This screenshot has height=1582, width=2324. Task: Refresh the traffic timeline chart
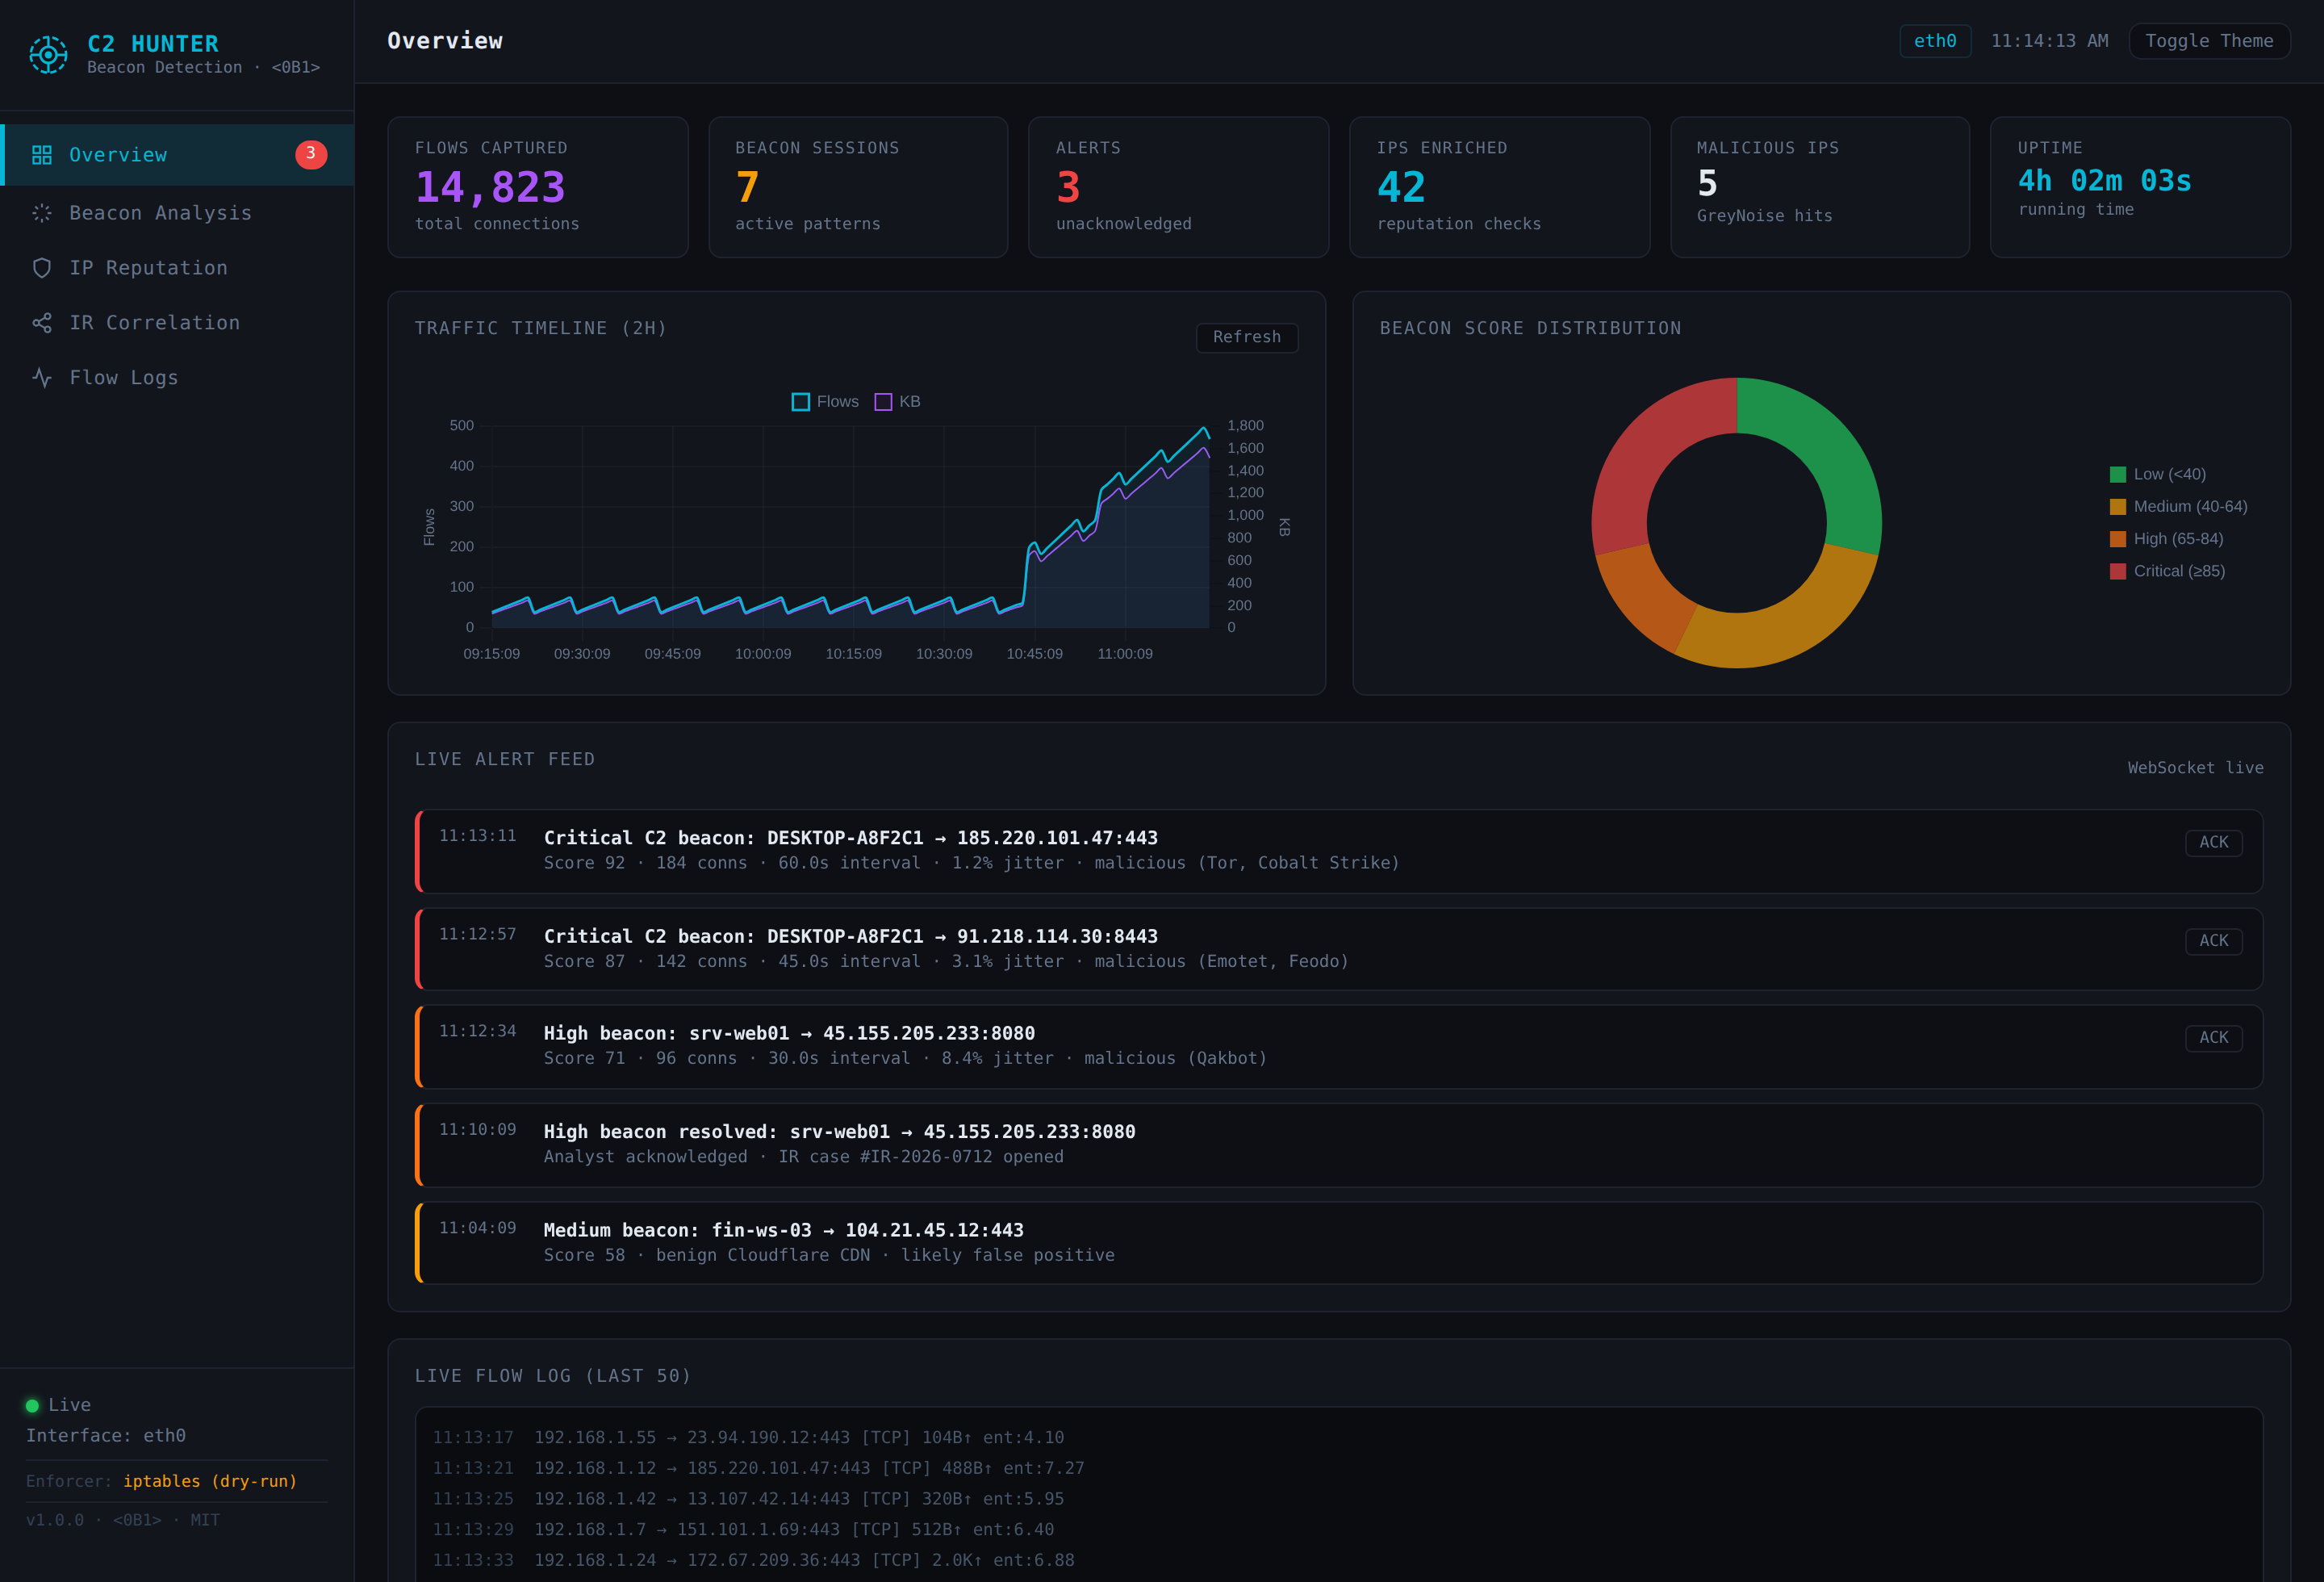pyautogui.click(x=1246, y=337)
